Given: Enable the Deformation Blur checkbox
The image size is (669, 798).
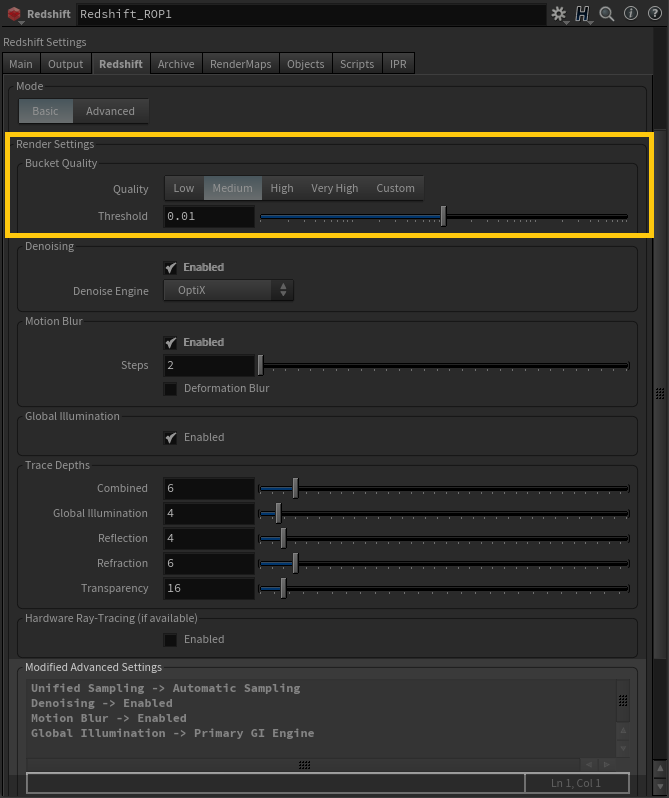Looking at the screenshot, I should coord(171,388).
